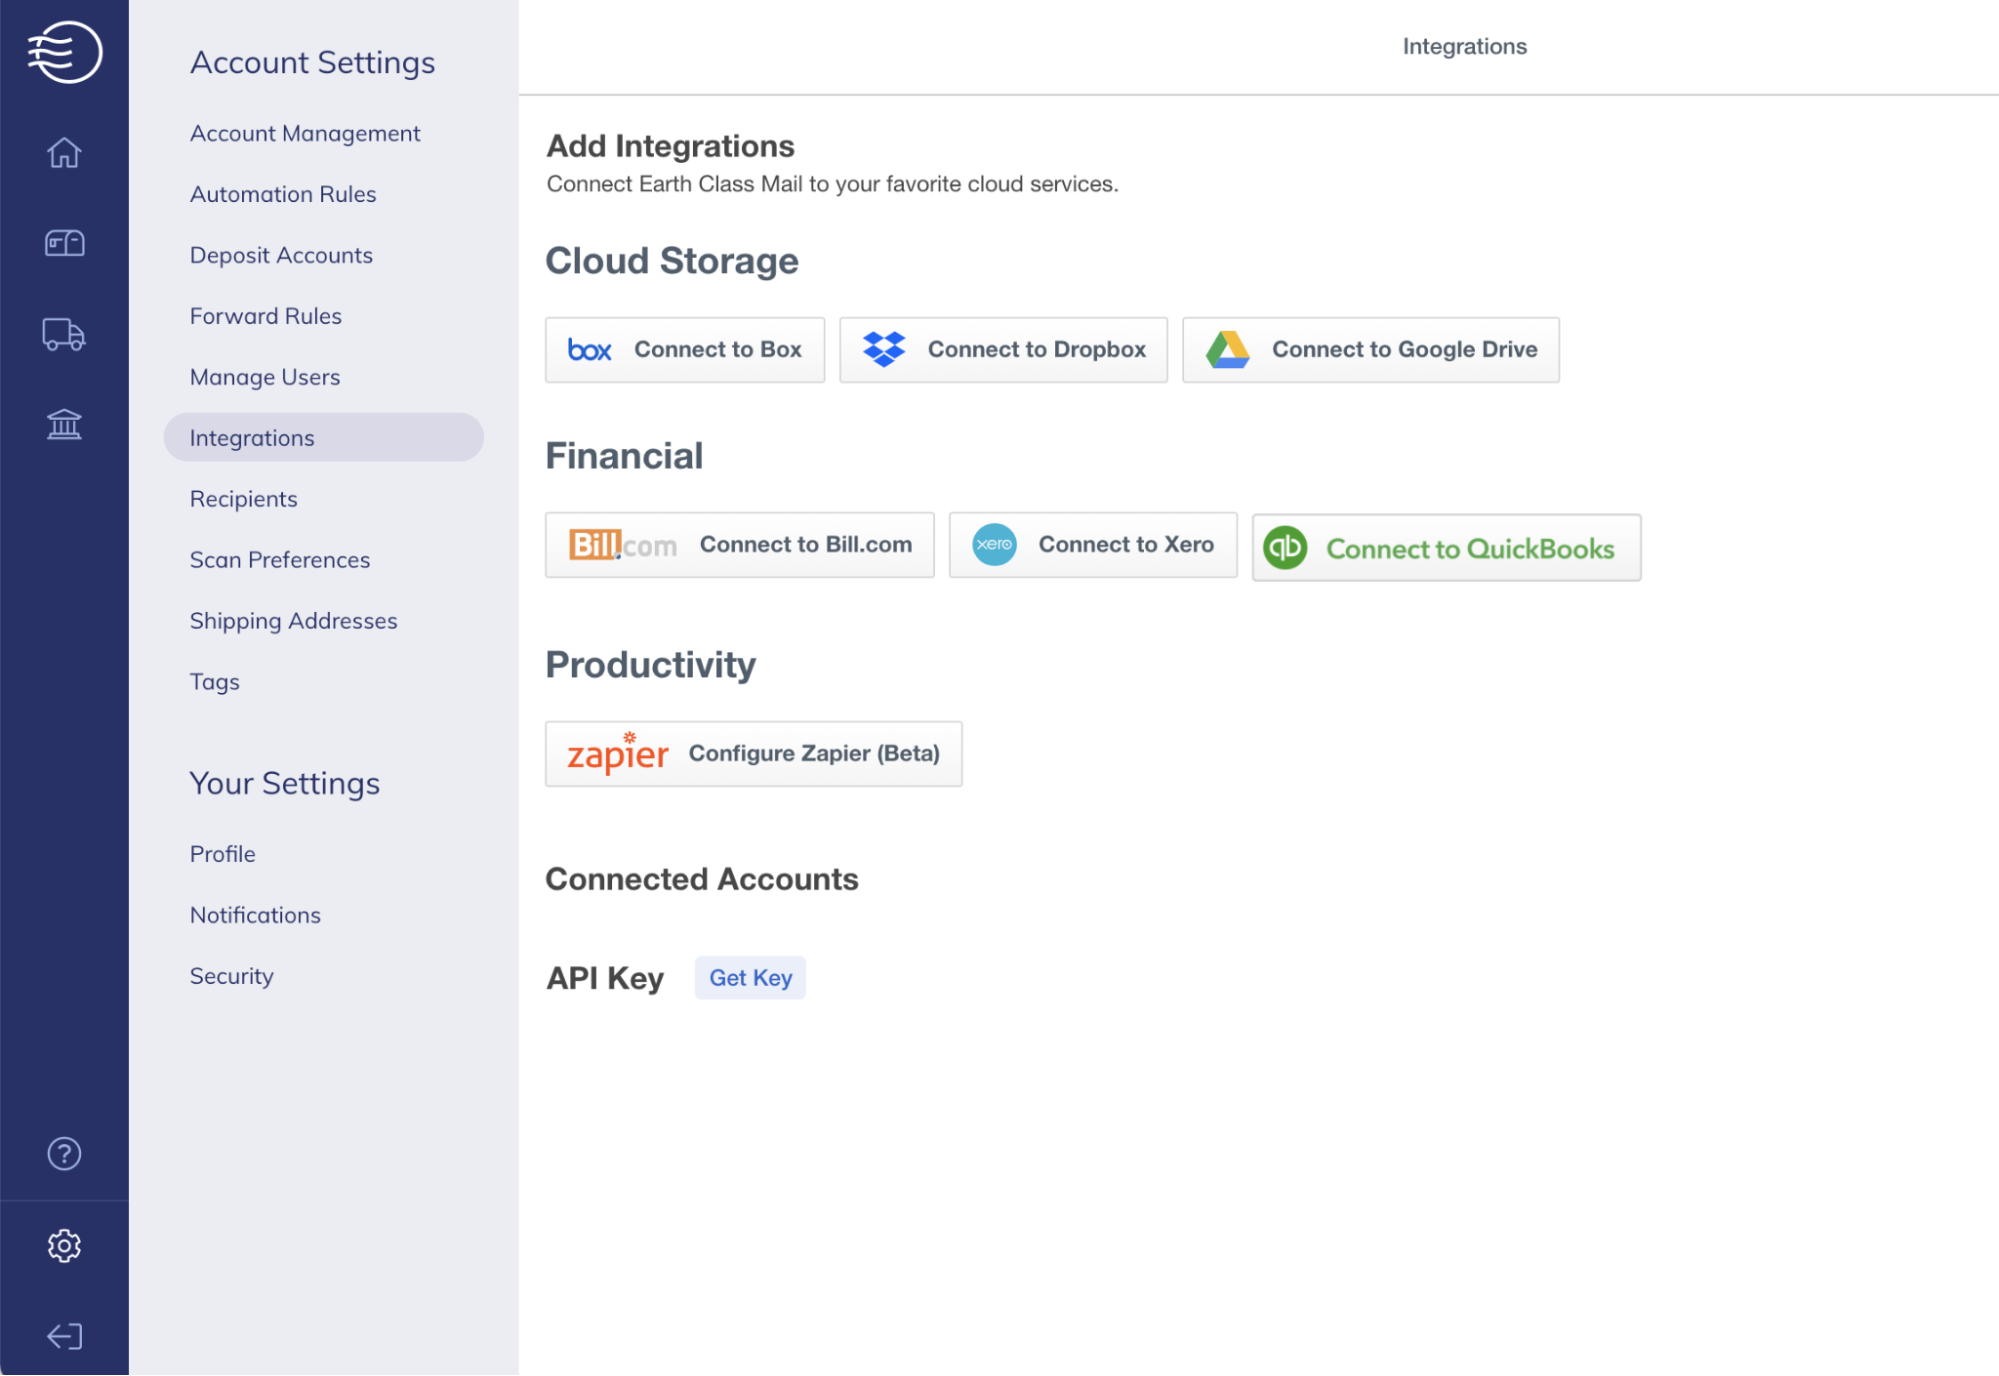Click Connect to Box label
Image resolution: width=1999 pixels, height=1376 pixels.
(x=718, y=350)
